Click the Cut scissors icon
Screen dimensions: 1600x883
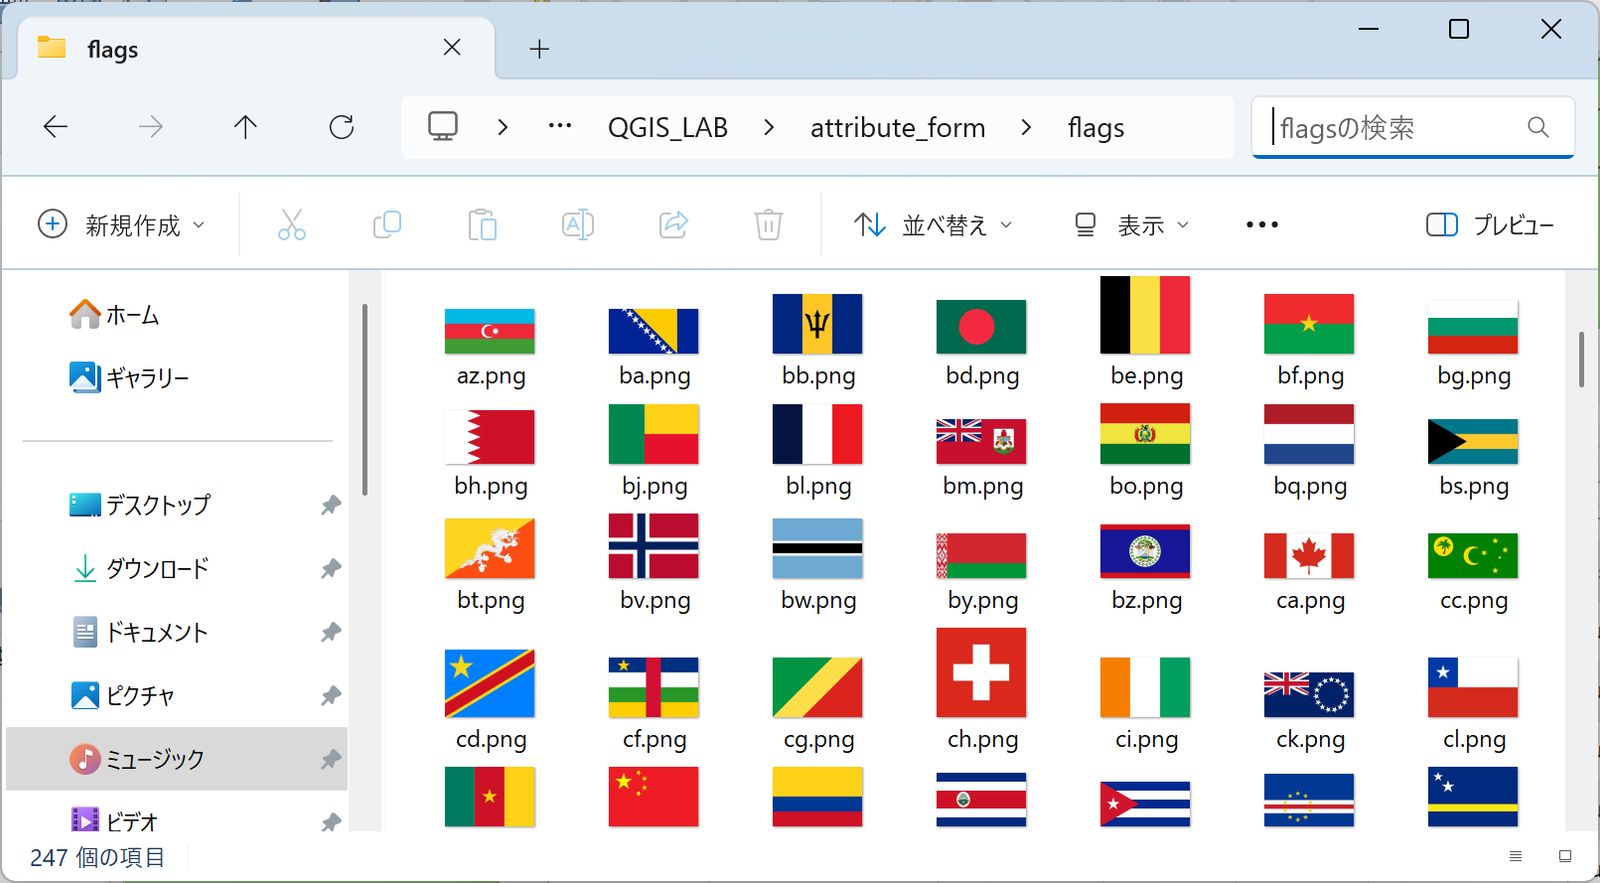coord(291,225)
